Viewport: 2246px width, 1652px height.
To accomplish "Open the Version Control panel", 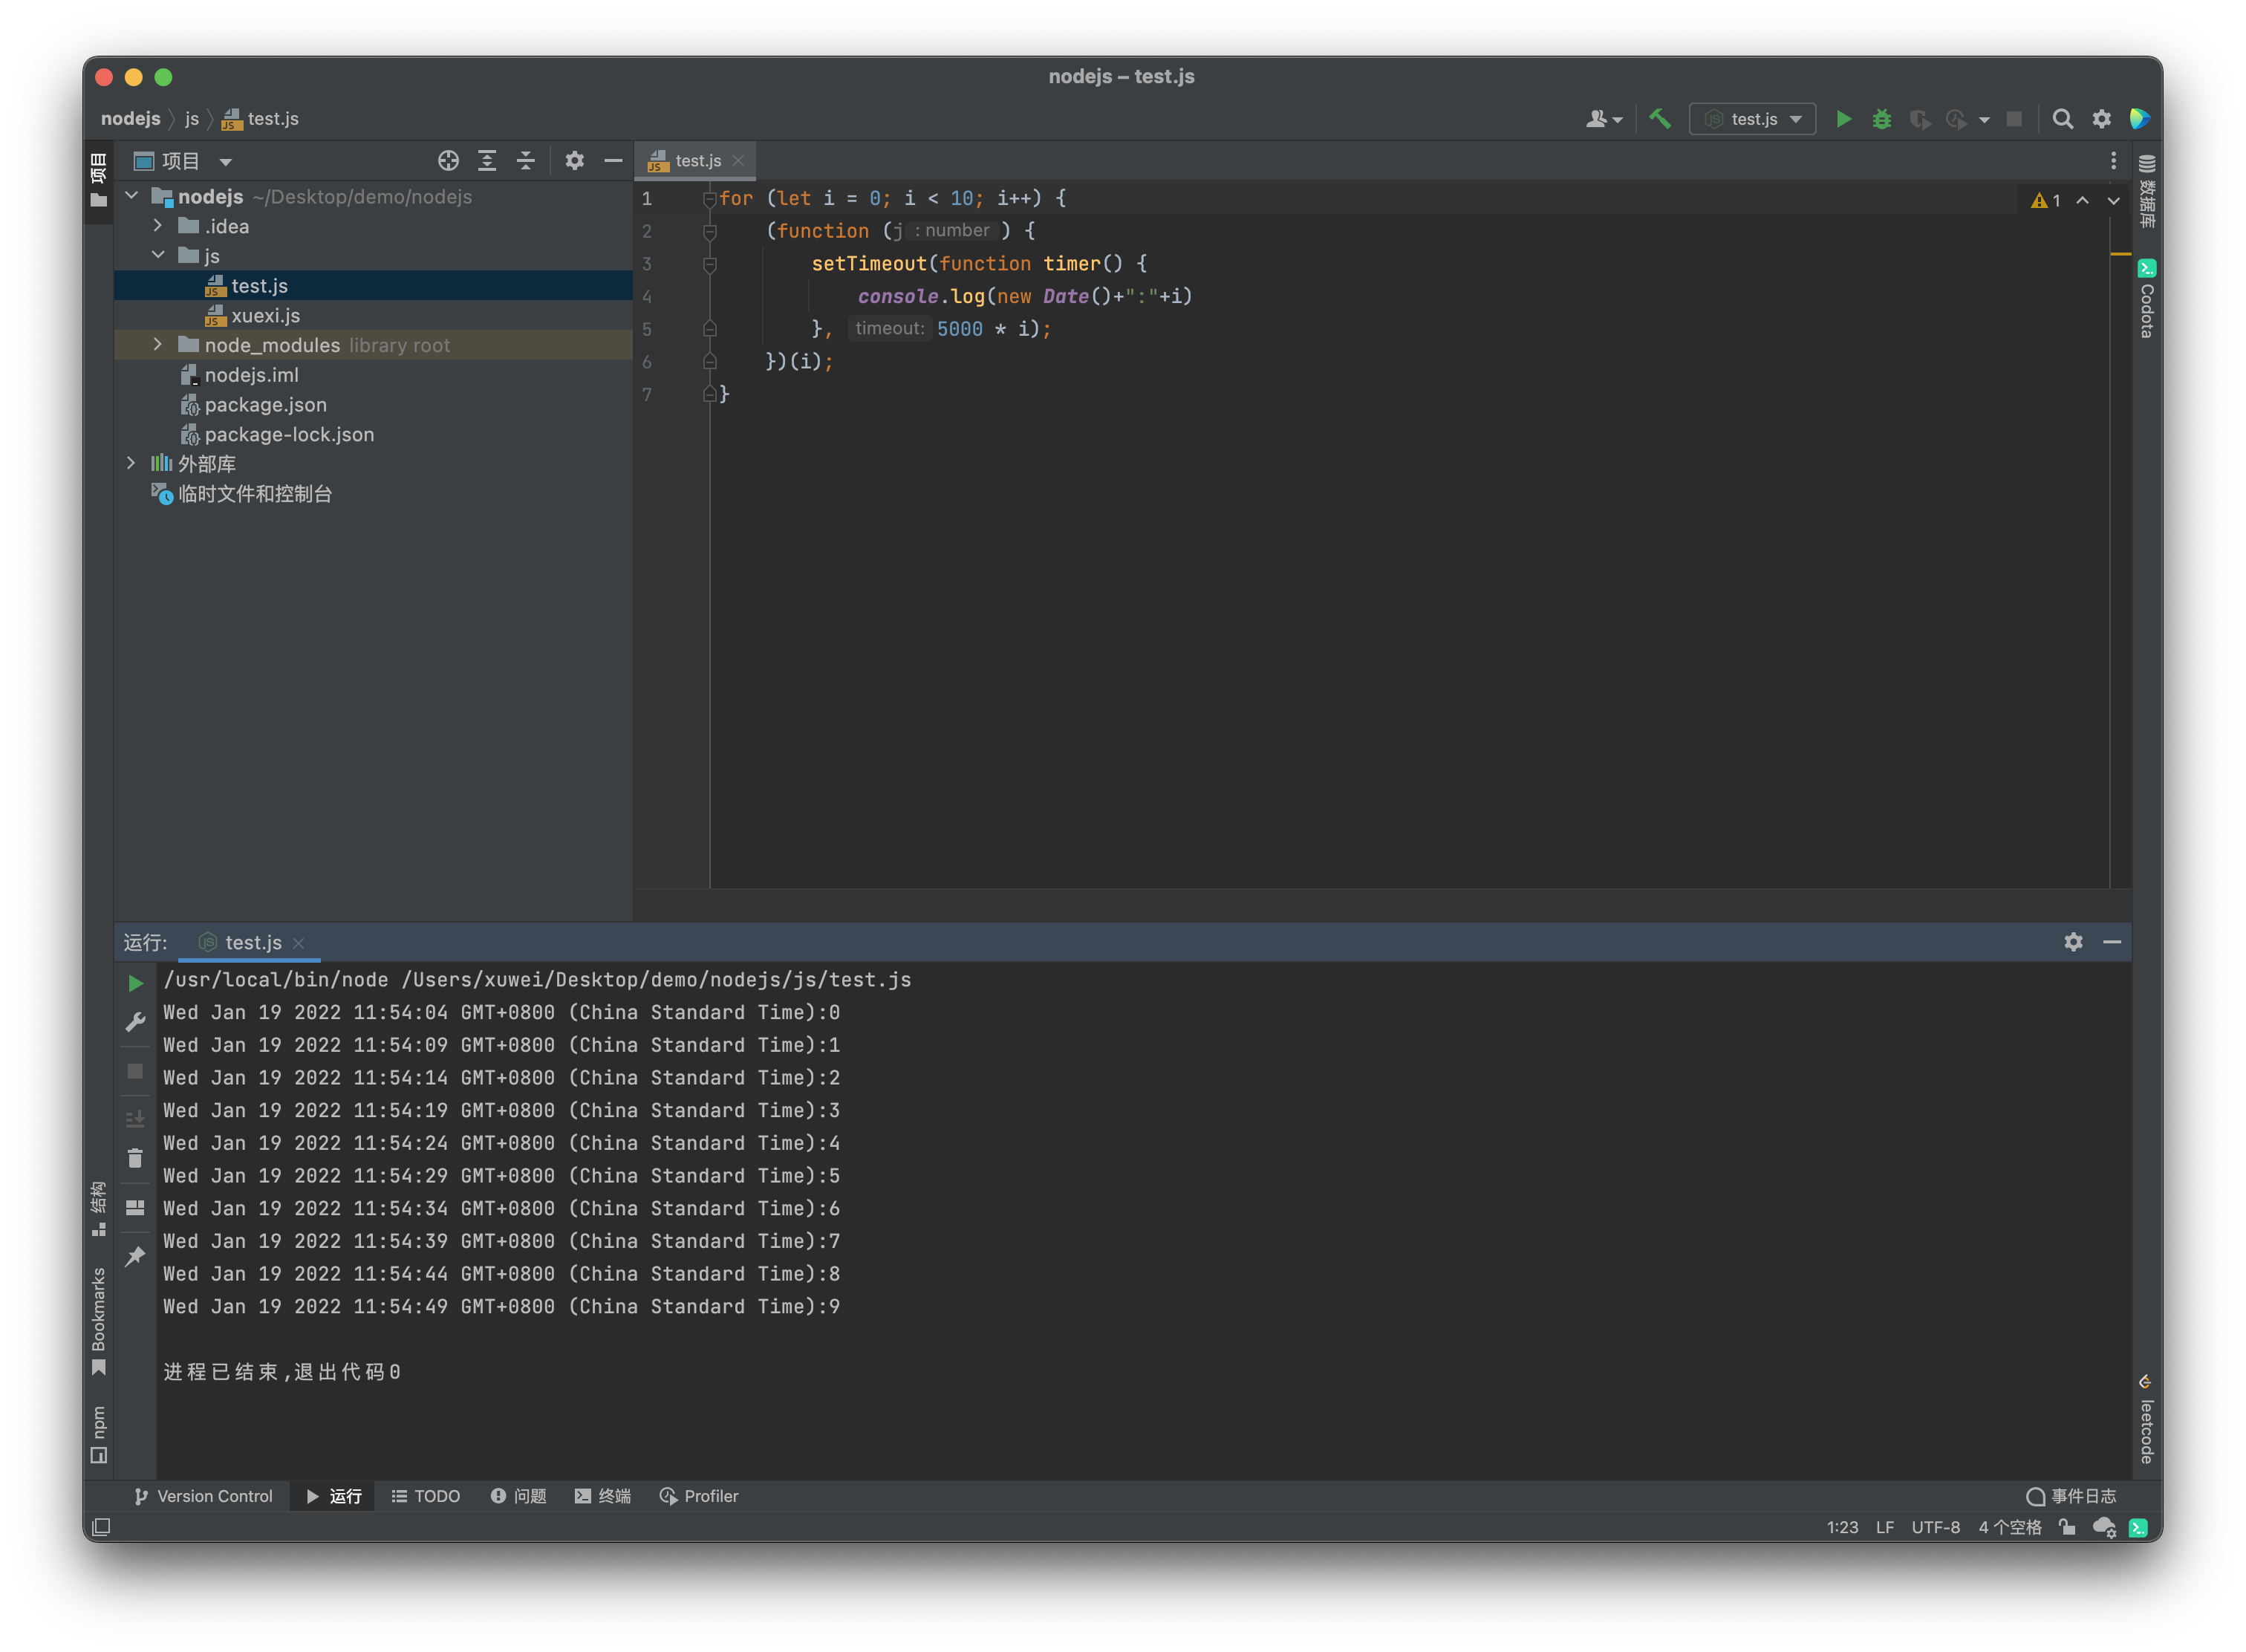I will [x=203, y=1496].
